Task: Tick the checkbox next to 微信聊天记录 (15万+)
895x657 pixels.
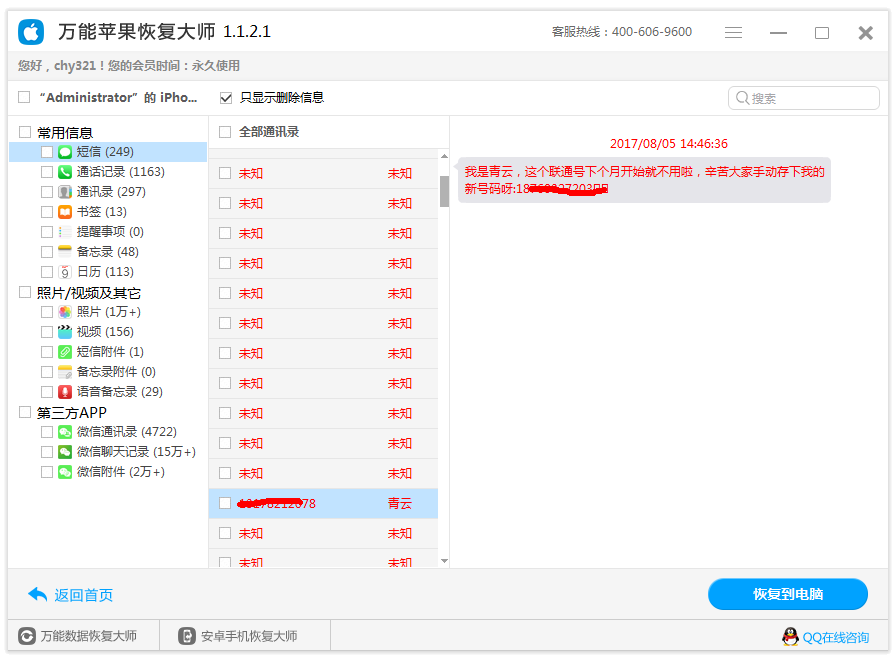Action: (47, 452)
